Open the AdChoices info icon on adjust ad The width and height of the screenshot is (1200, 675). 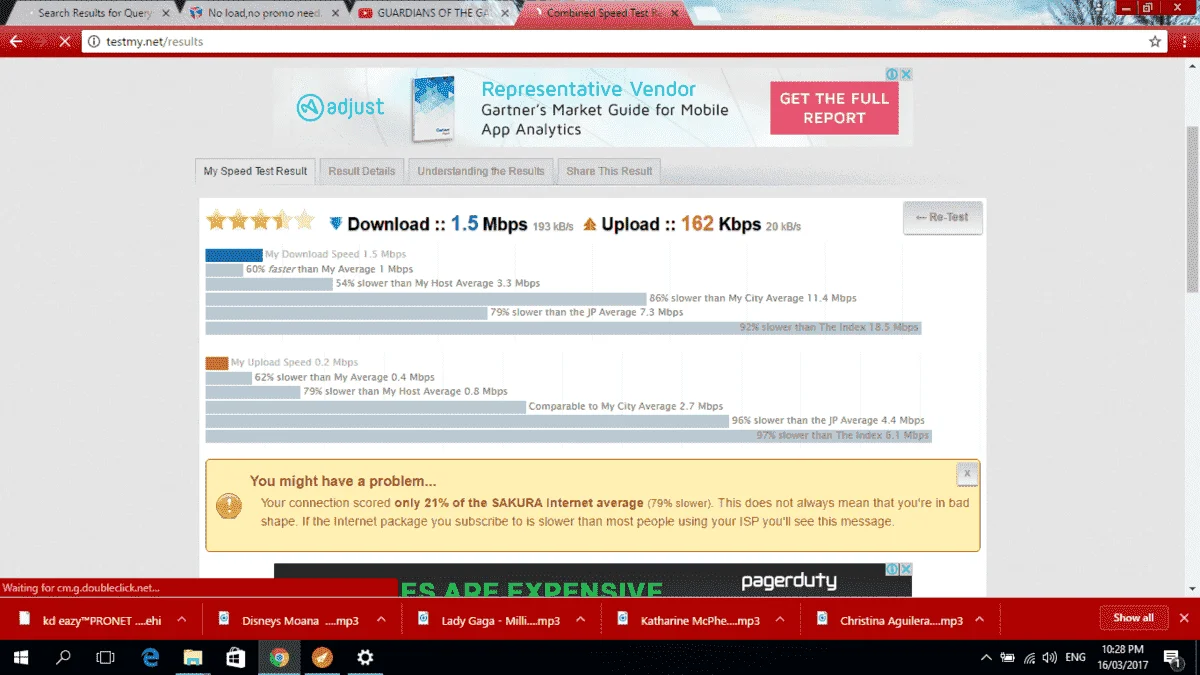click(x=892, y=75)
